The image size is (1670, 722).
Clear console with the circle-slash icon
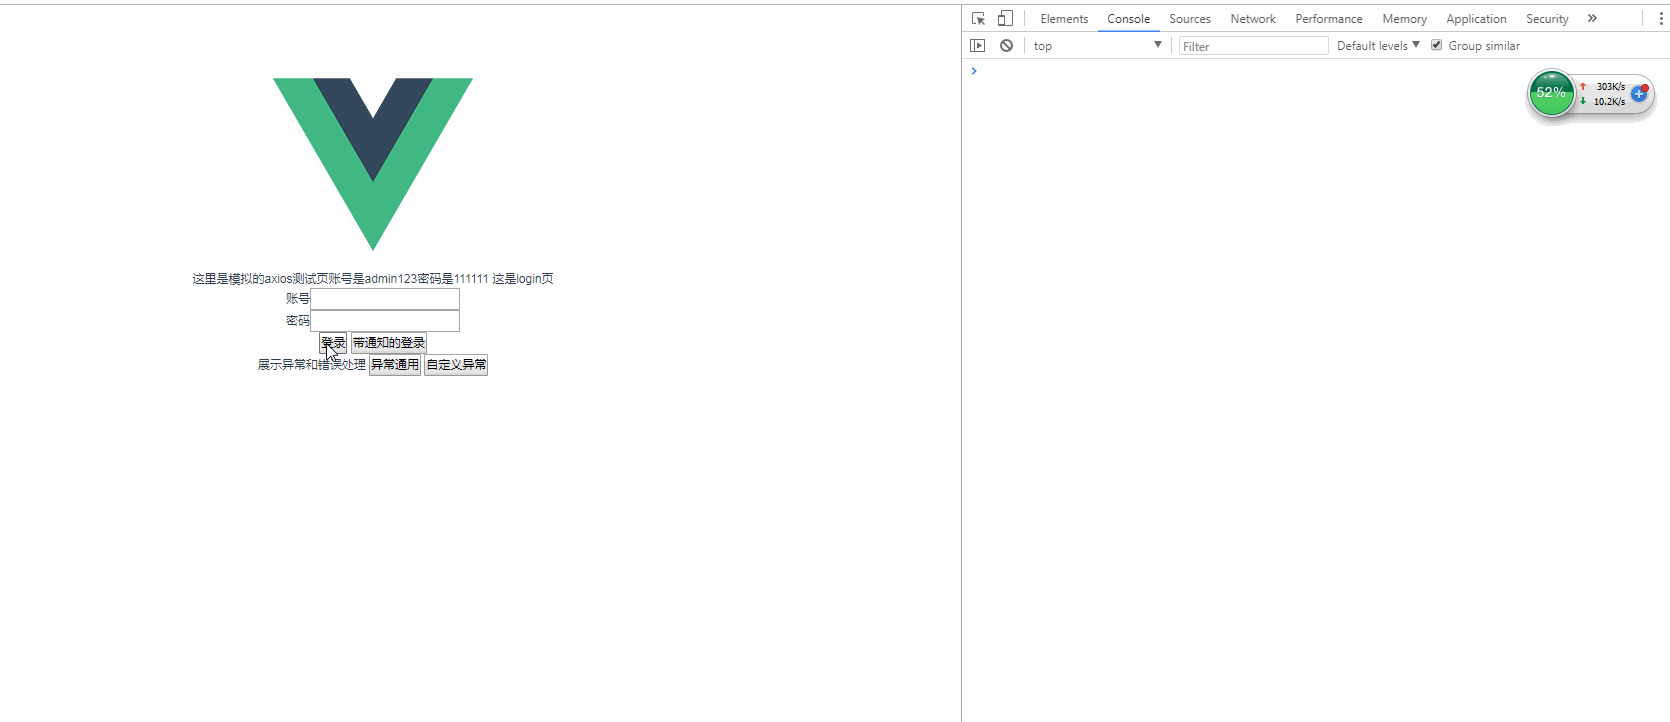[x=1006, y=46]
